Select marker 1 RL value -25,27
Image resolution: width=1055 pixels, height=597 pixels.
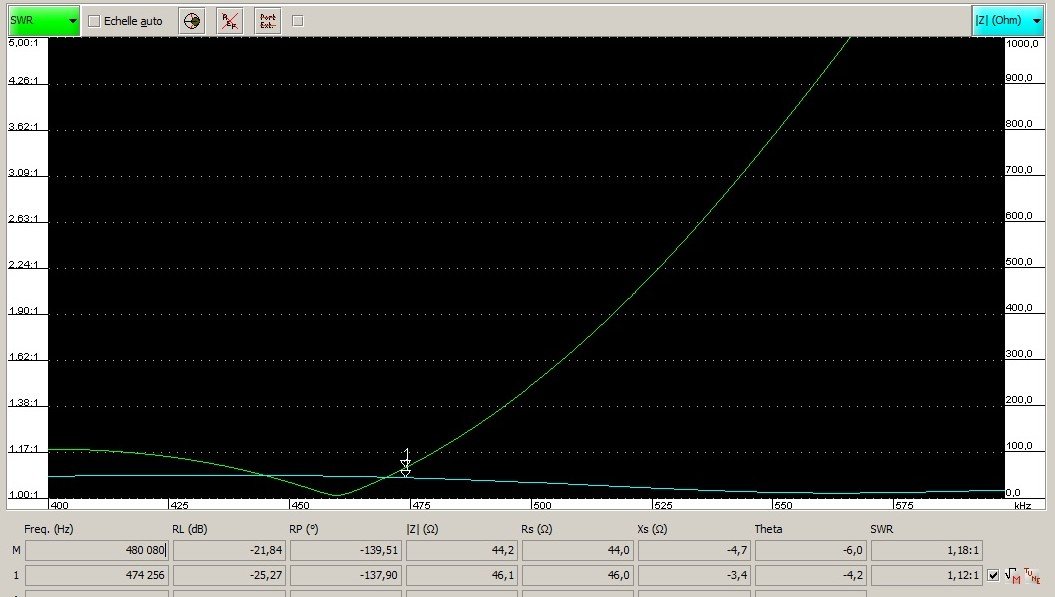pos(229,575)
